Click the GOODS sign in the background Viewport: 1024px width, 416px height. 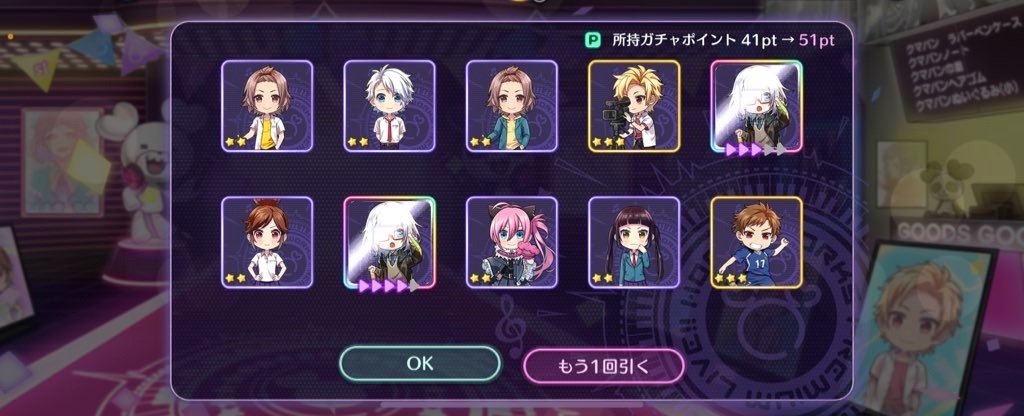[x=926, y=232]
